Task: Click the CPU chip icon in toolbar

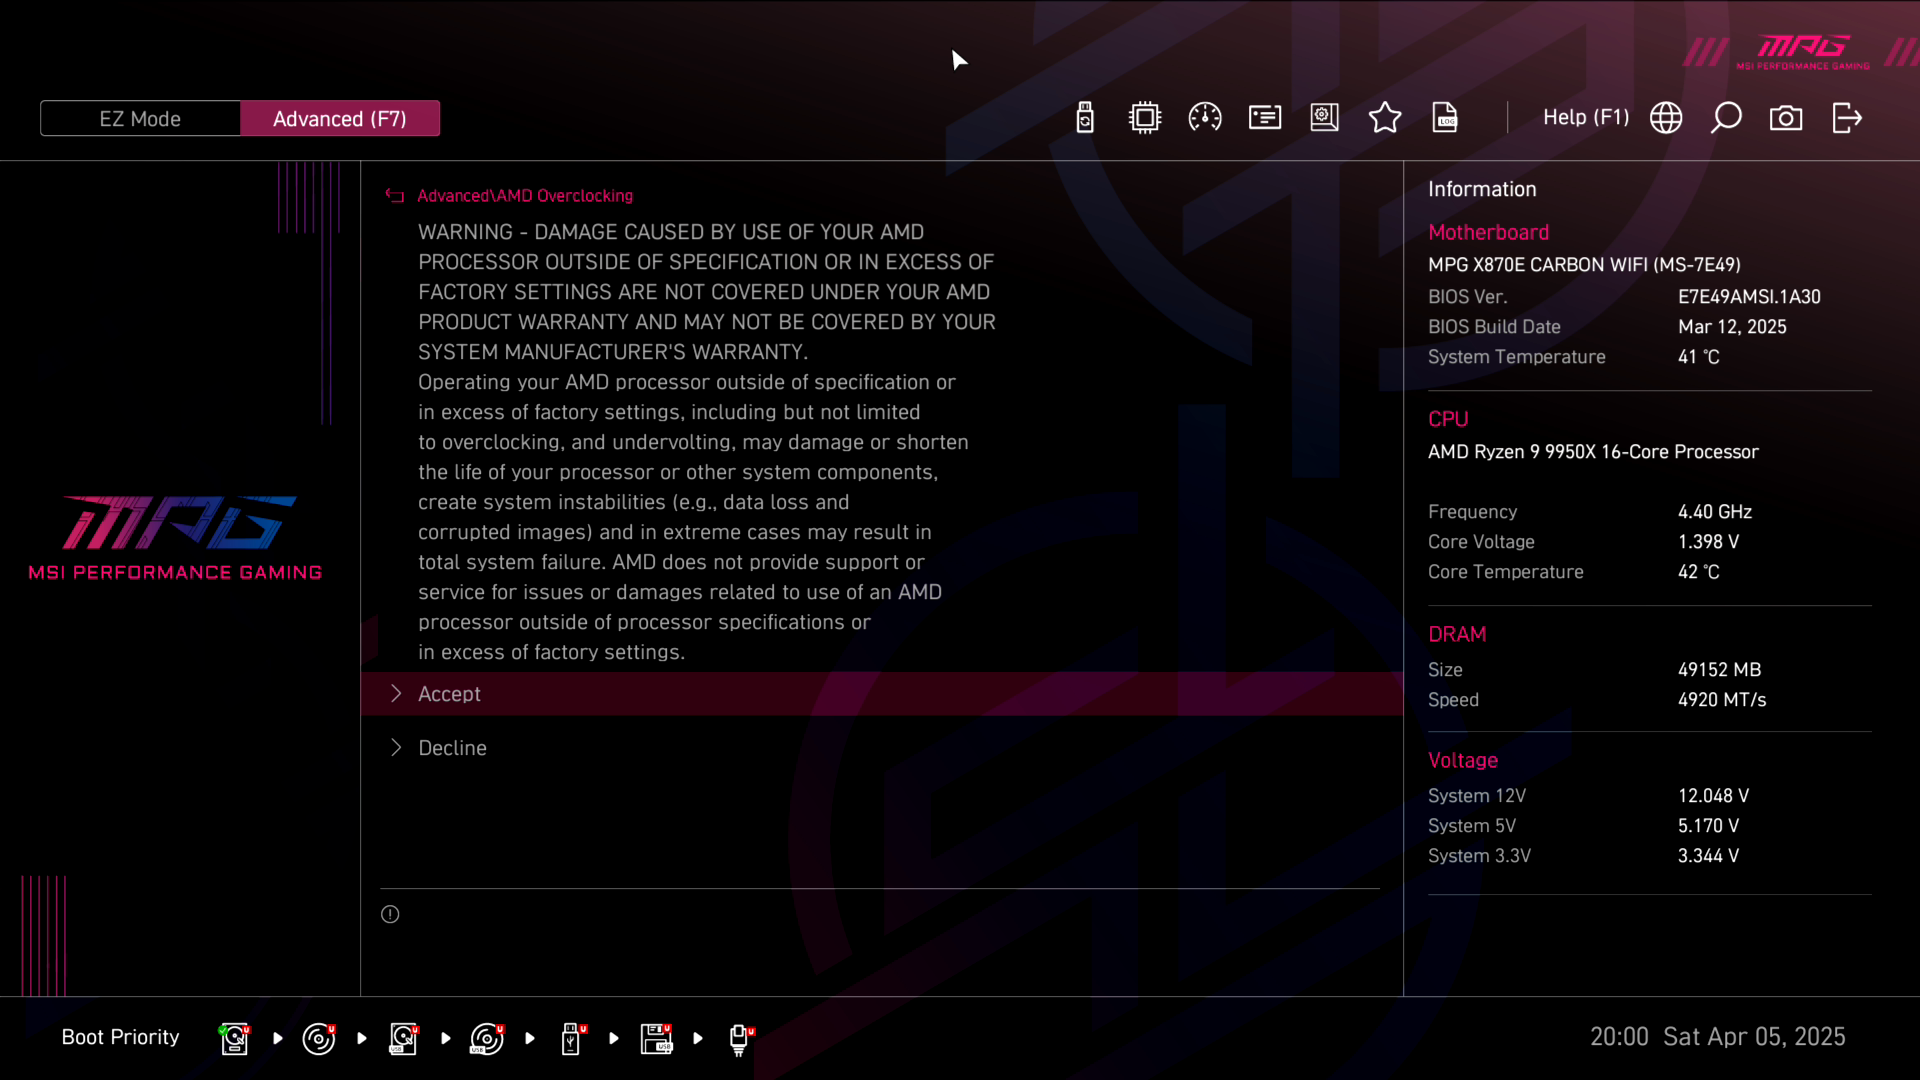Action: [1145, 118]
